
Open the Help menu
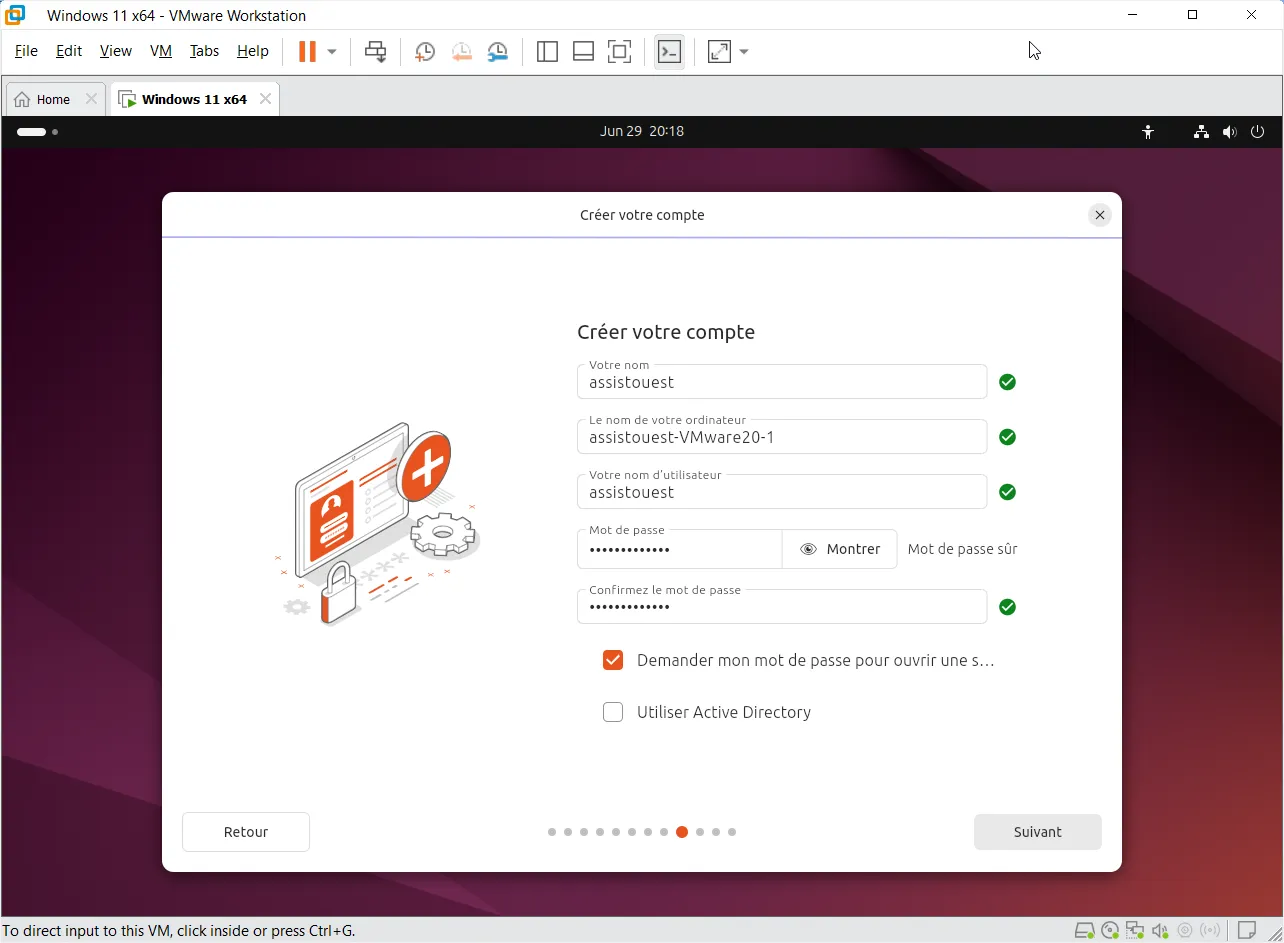tap(253, 51)
